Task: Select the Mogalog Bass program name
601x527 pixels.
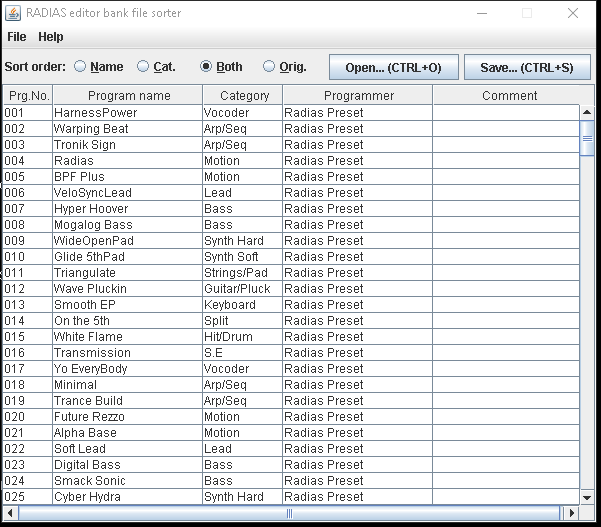Action: coord(127,225)
